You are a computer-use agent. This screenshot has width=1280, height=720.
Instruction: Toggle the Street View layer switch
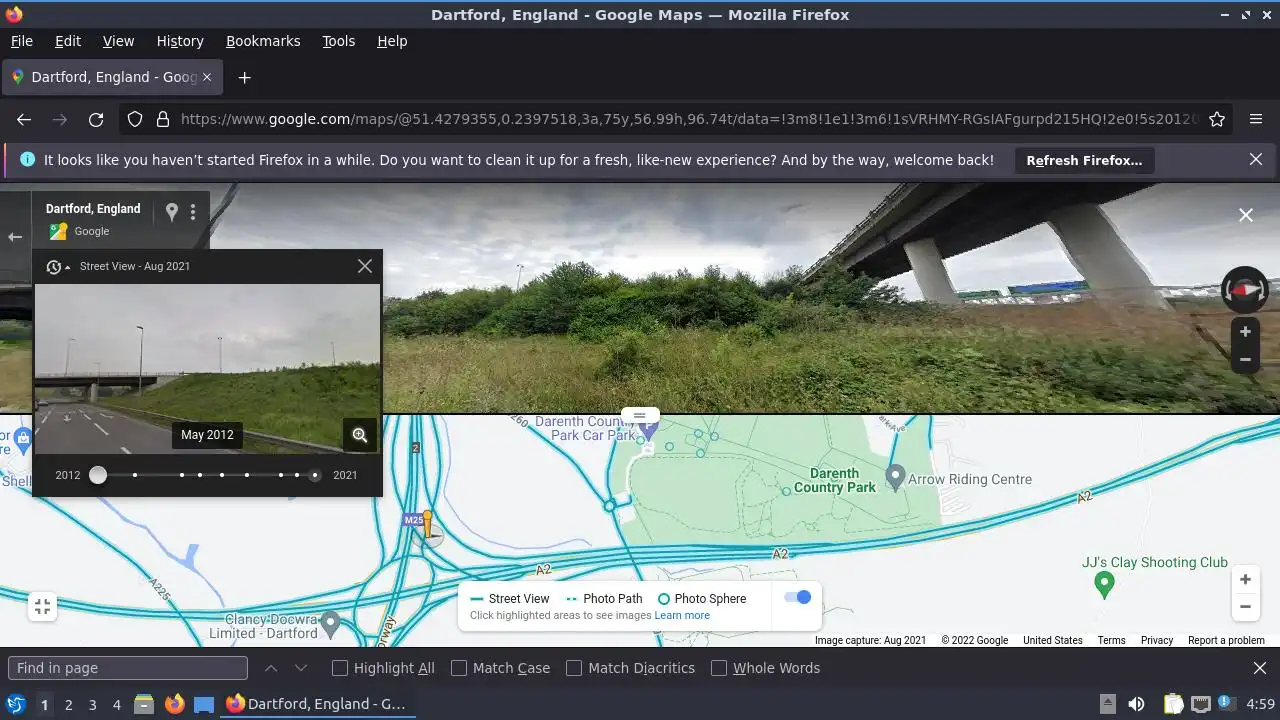(x=797, y=597)
